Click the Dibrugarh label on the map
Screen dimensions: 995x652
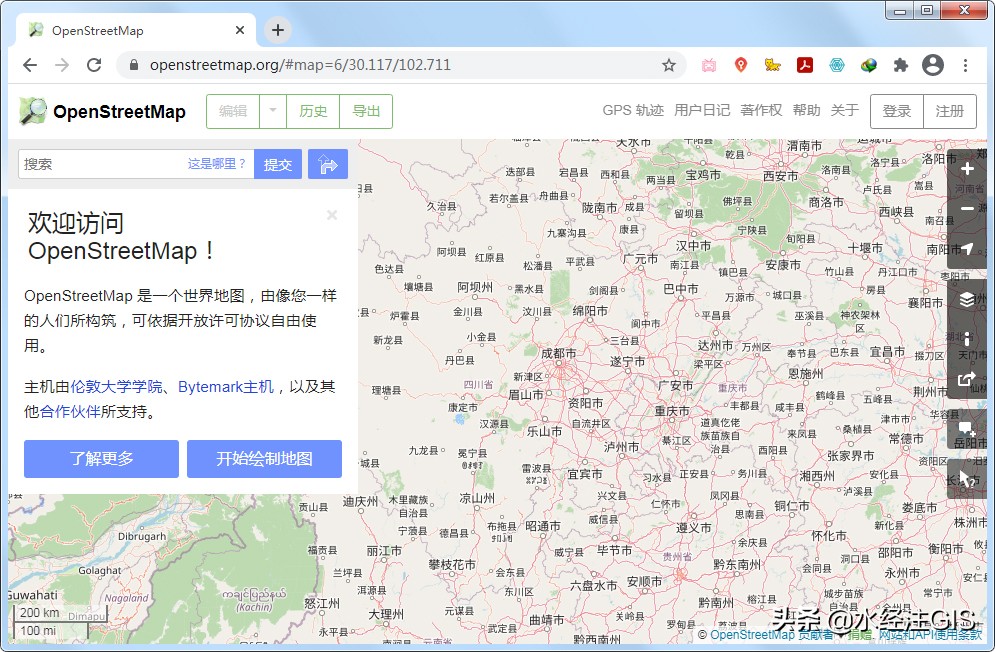[x=142, y=536]
